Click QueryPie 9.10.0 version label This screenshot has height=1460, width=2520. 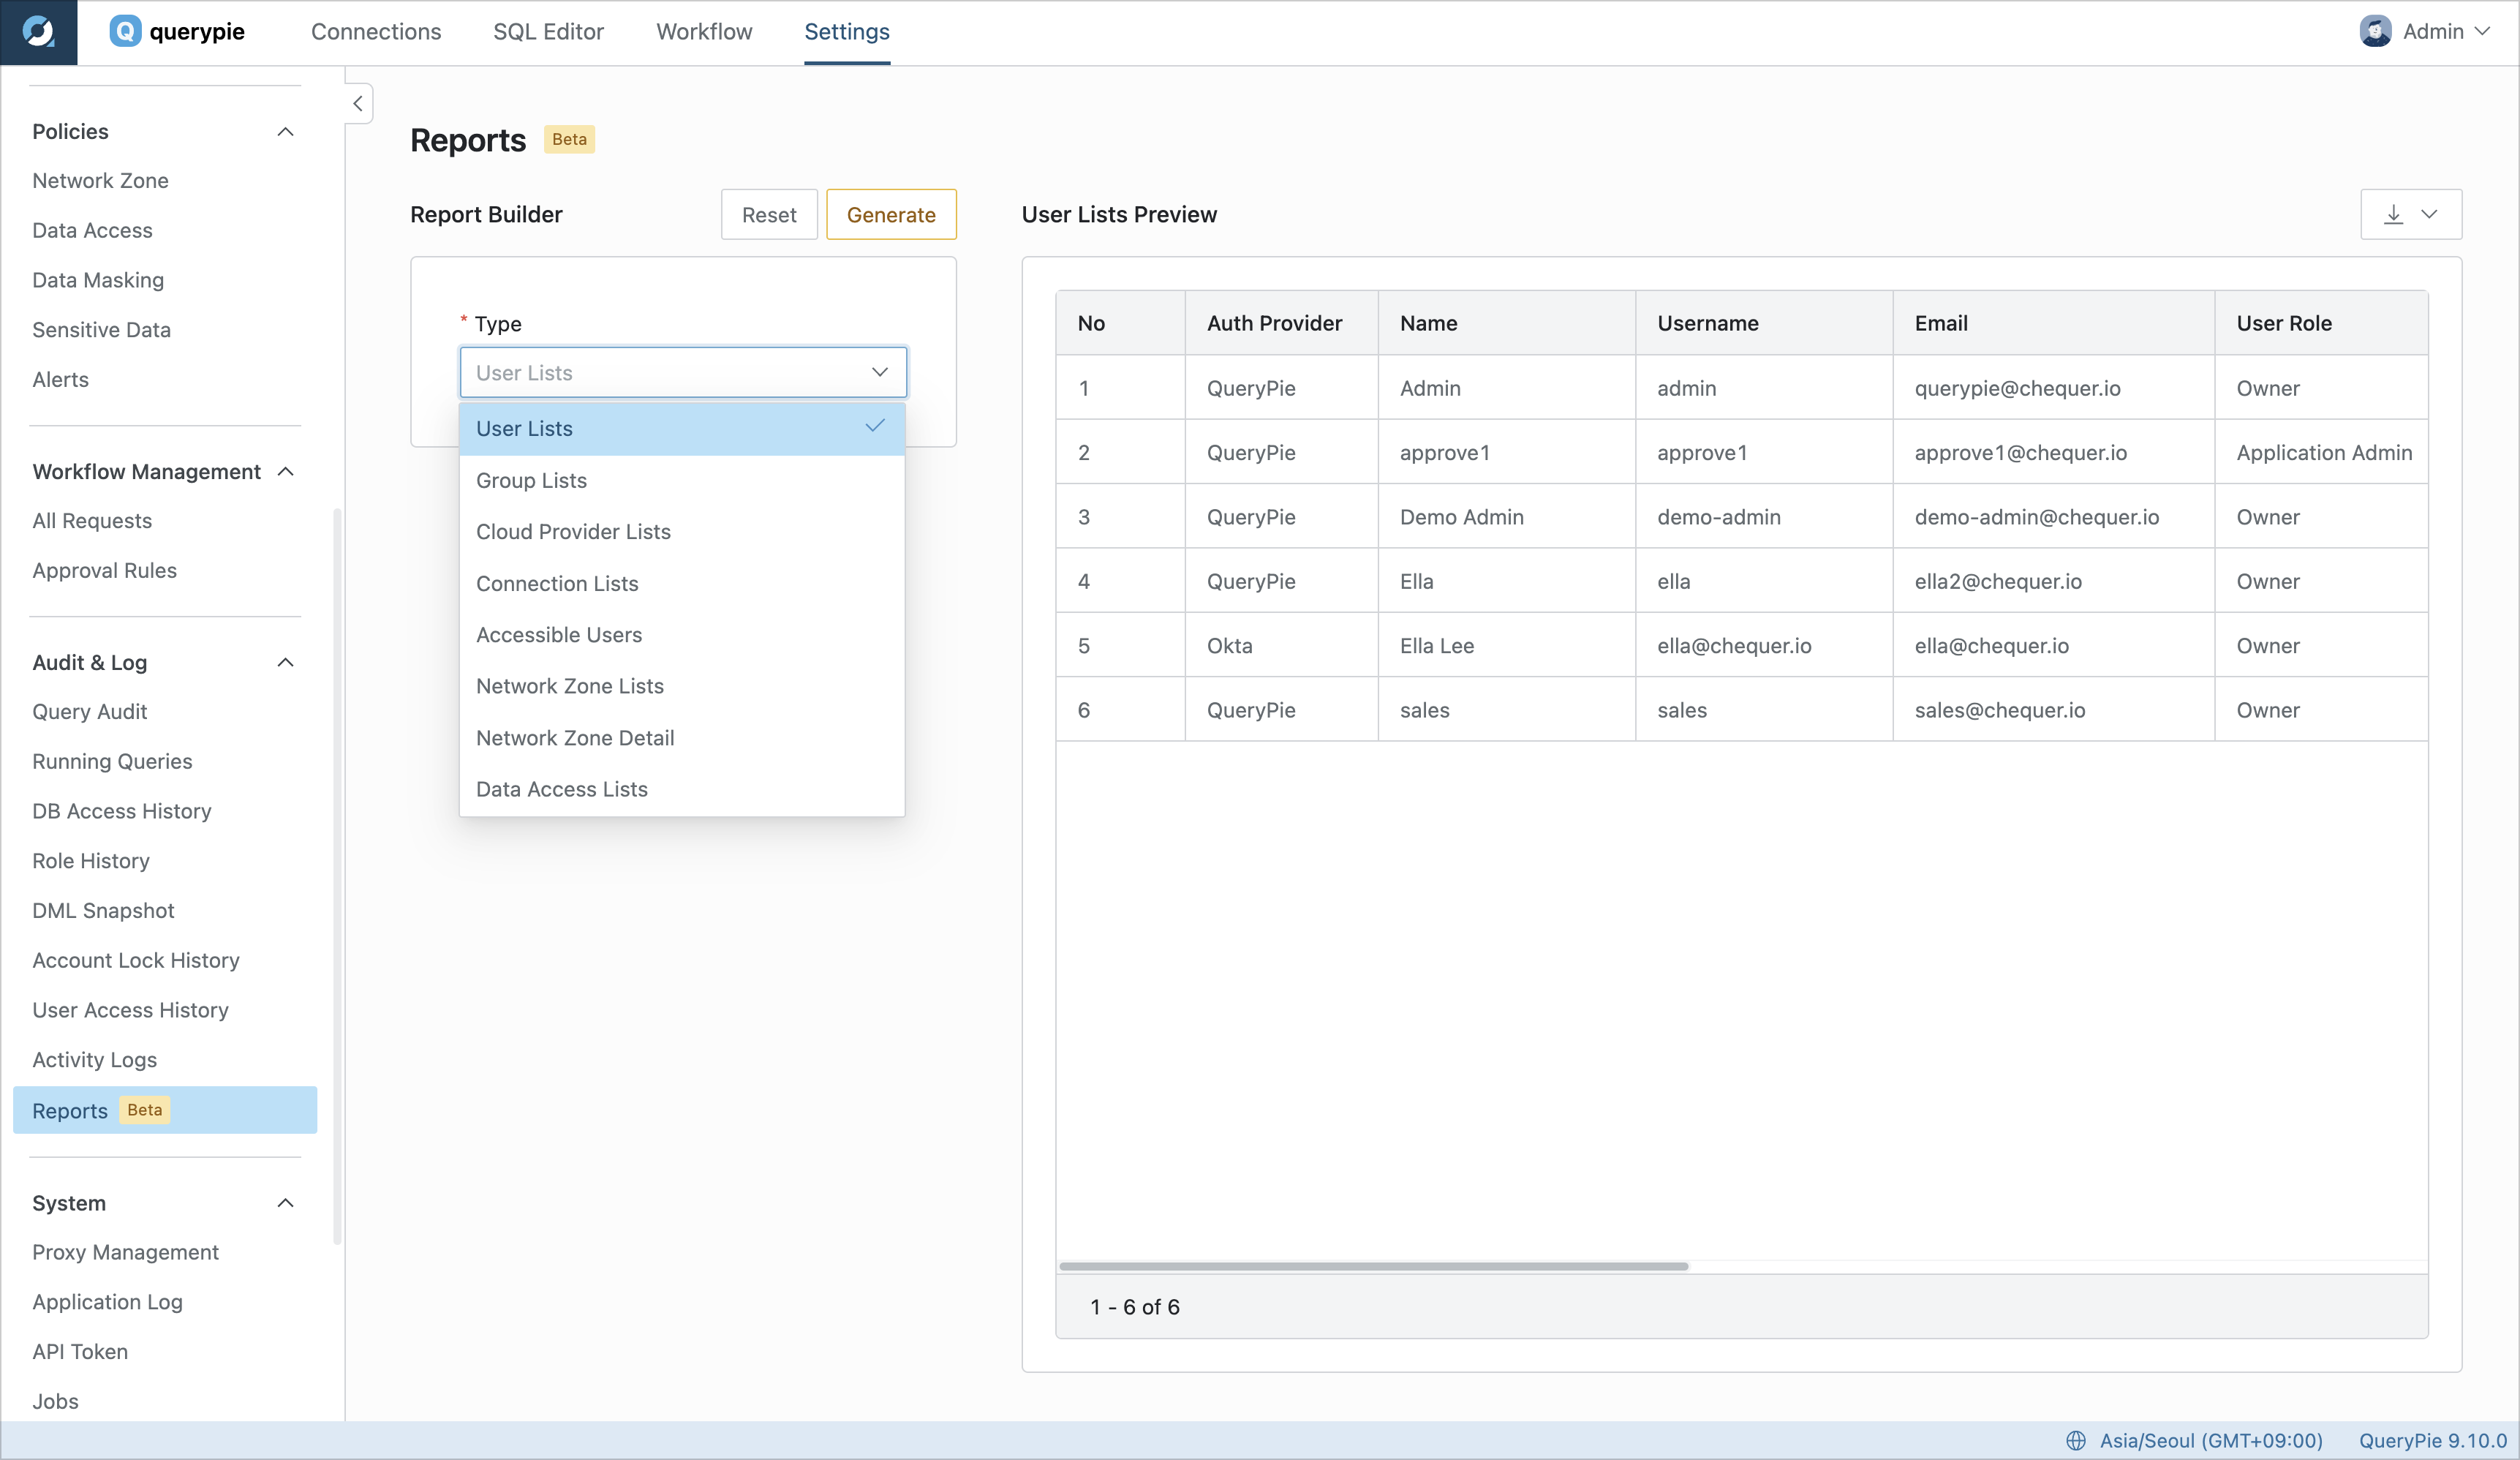tap(2433, 1440)
